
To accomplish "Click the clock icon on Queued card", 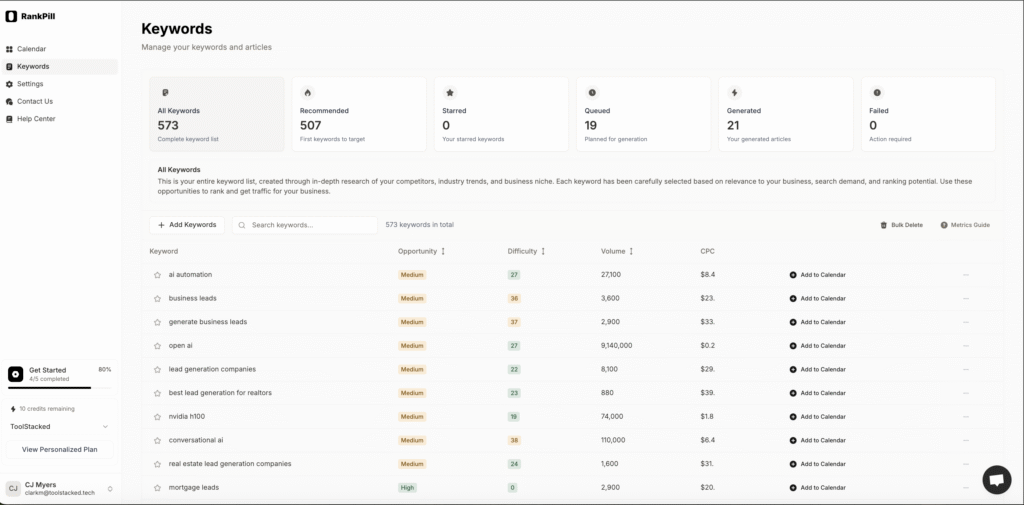I will [592, 93].
